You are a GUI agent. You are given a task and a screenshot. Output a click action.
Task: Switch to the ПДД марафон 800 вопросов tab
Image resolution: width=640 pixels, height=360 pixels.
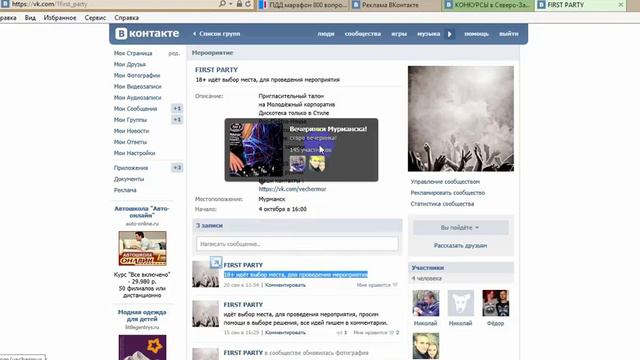303,5
